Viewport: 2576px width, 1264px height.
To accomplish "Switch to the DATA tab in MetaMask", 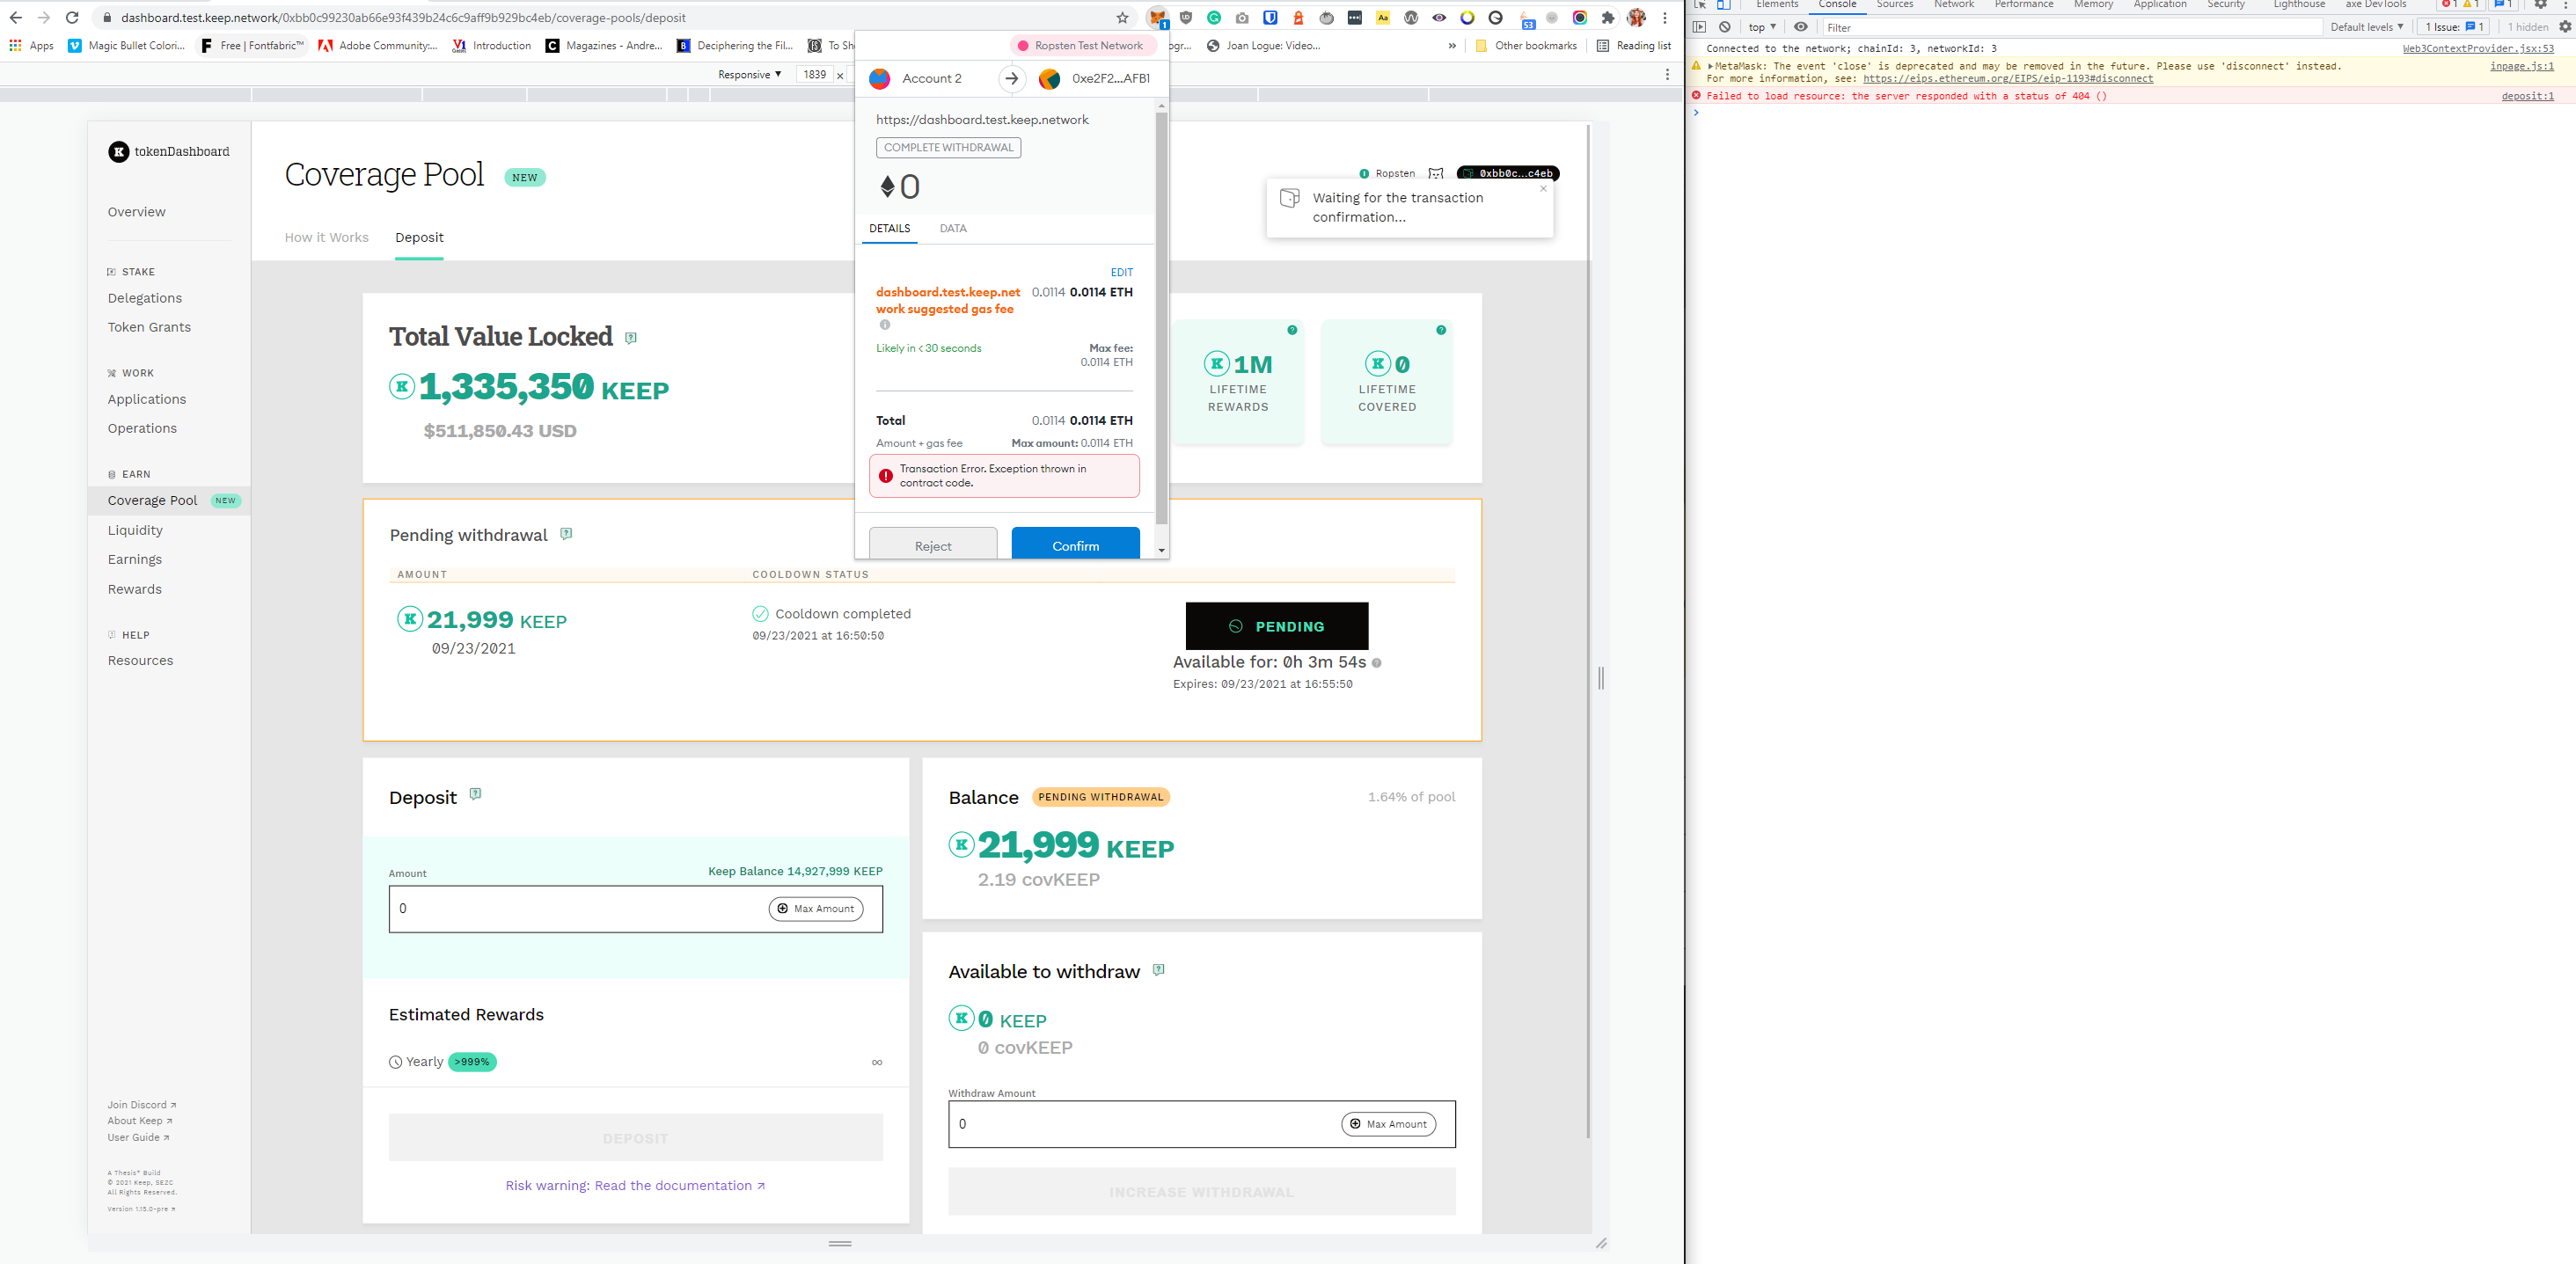I will coord(952,228).
